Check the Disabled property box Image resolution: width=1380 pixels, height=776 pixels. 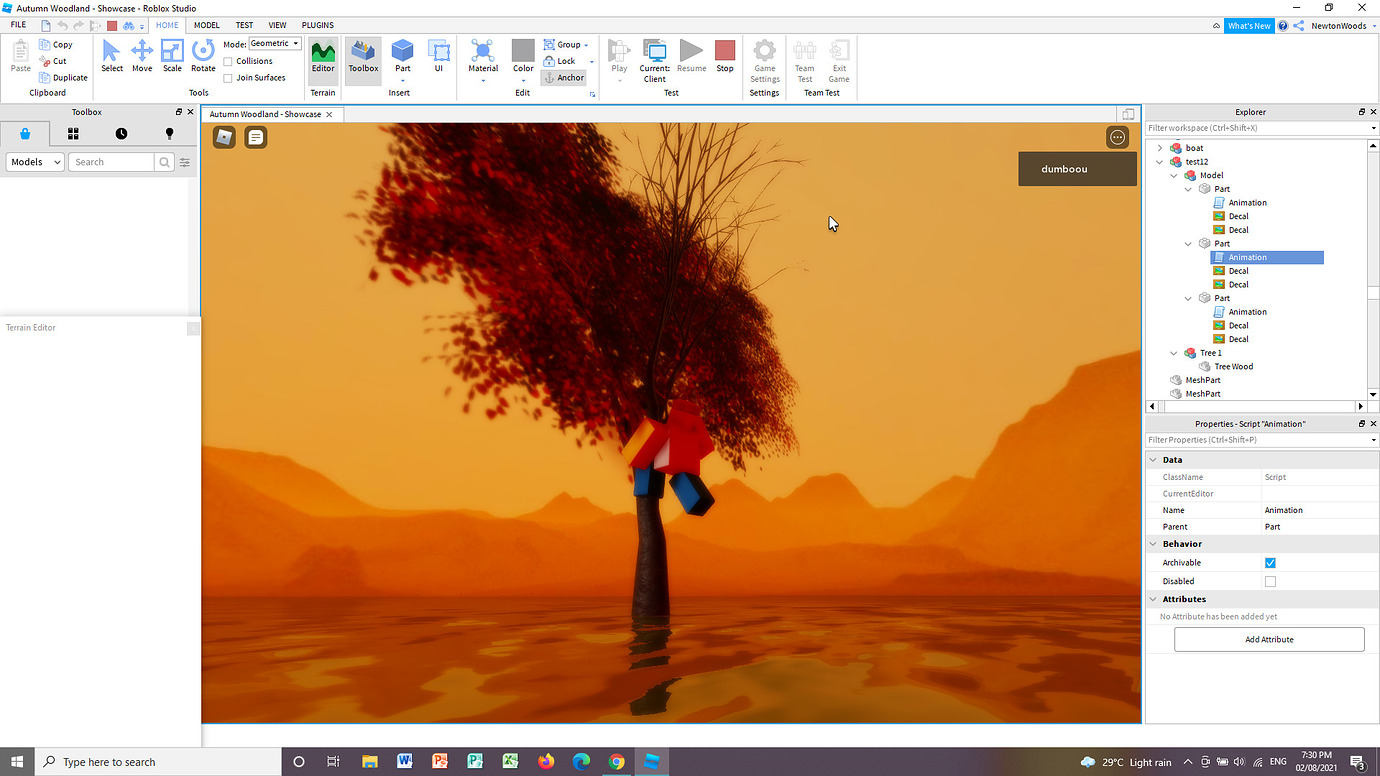tap(1270, 581)
